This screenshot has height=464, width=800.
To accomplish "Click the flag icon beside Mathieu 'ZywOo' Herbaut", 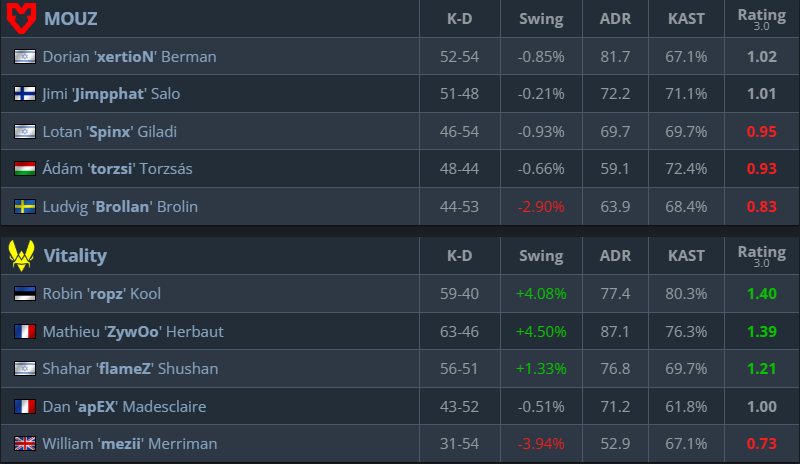I will coord(25,331).
